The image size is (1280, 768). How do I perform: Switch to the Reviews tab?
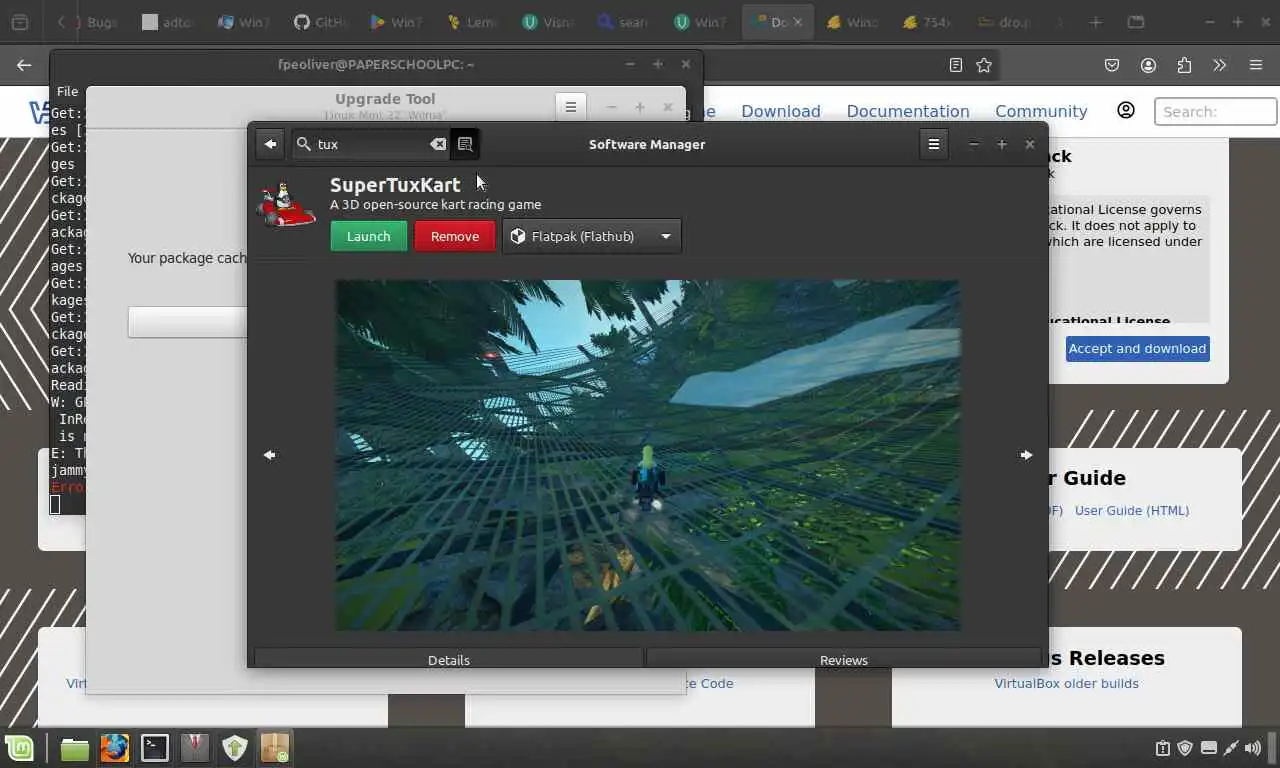[x=844, y=659]
